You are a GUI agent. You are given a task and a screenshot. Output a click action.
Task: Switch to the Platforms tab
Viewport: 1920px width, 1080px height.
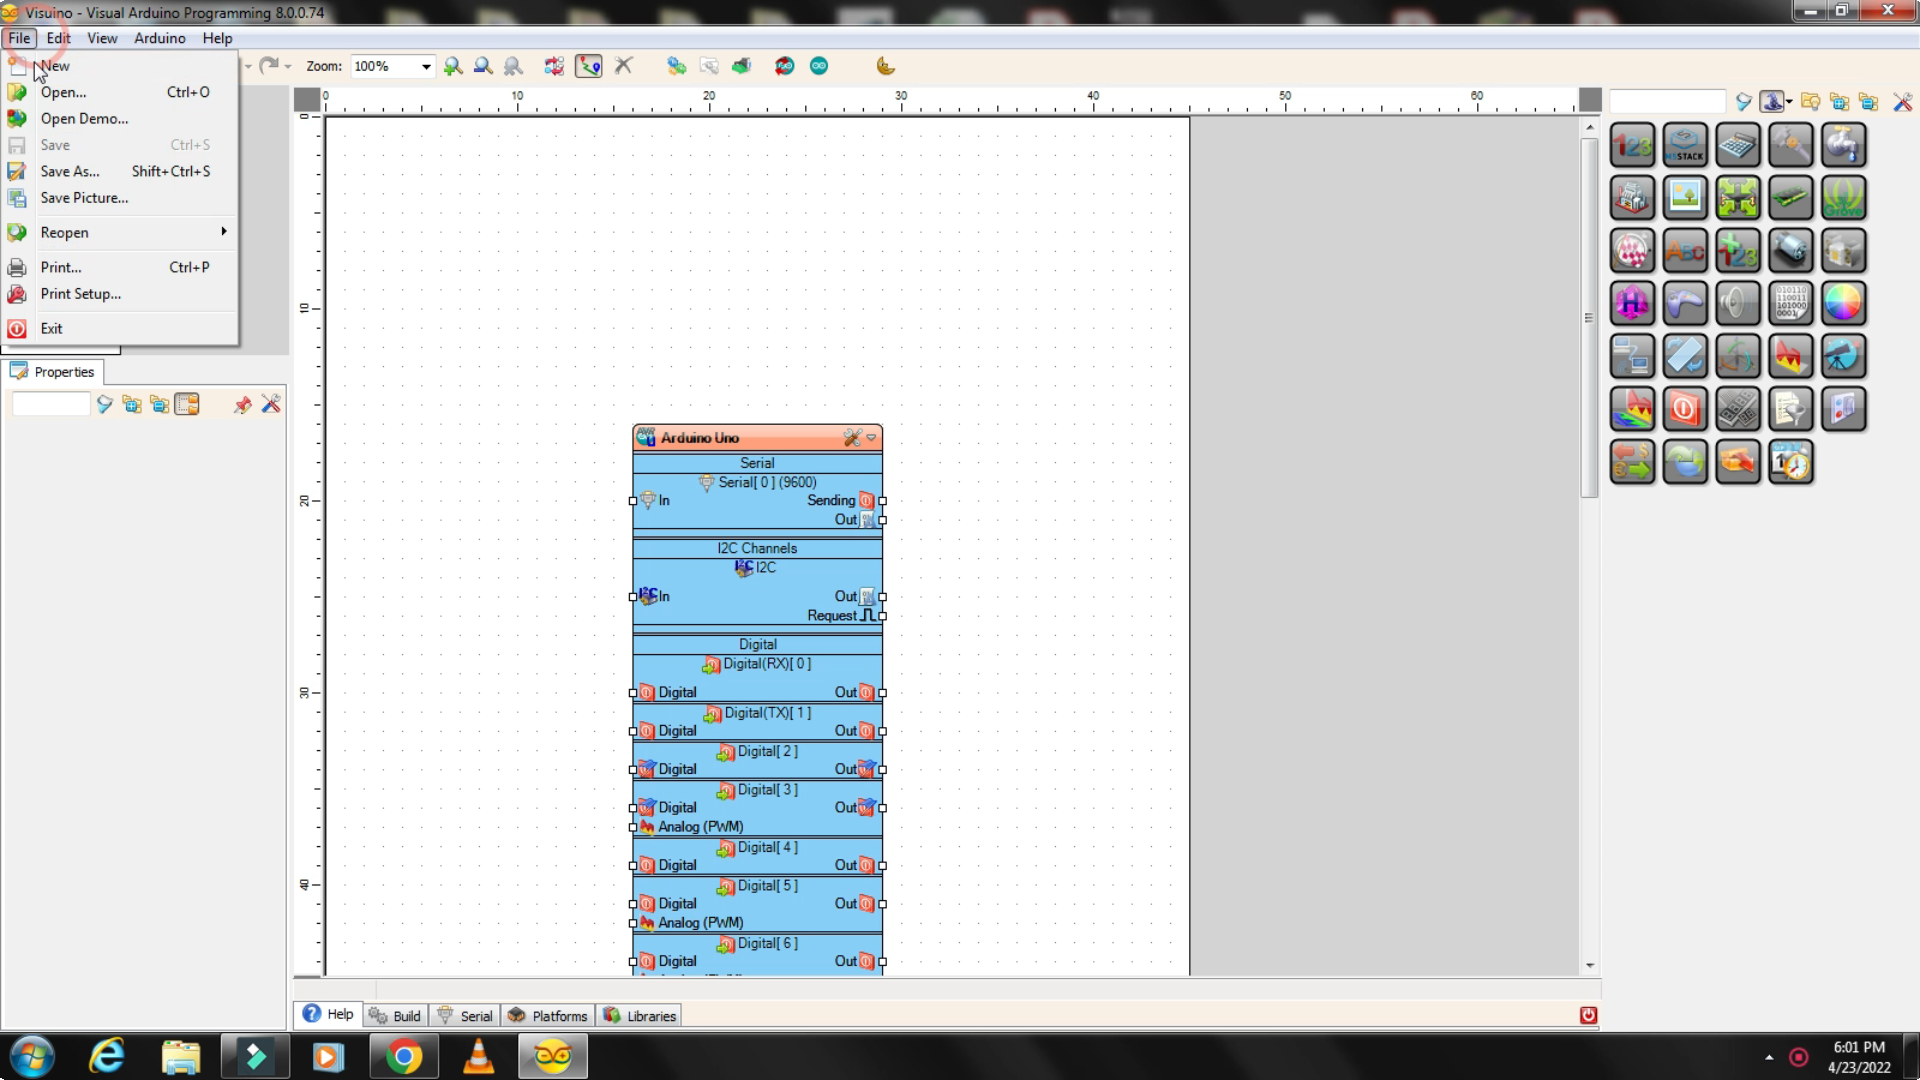548,1016
